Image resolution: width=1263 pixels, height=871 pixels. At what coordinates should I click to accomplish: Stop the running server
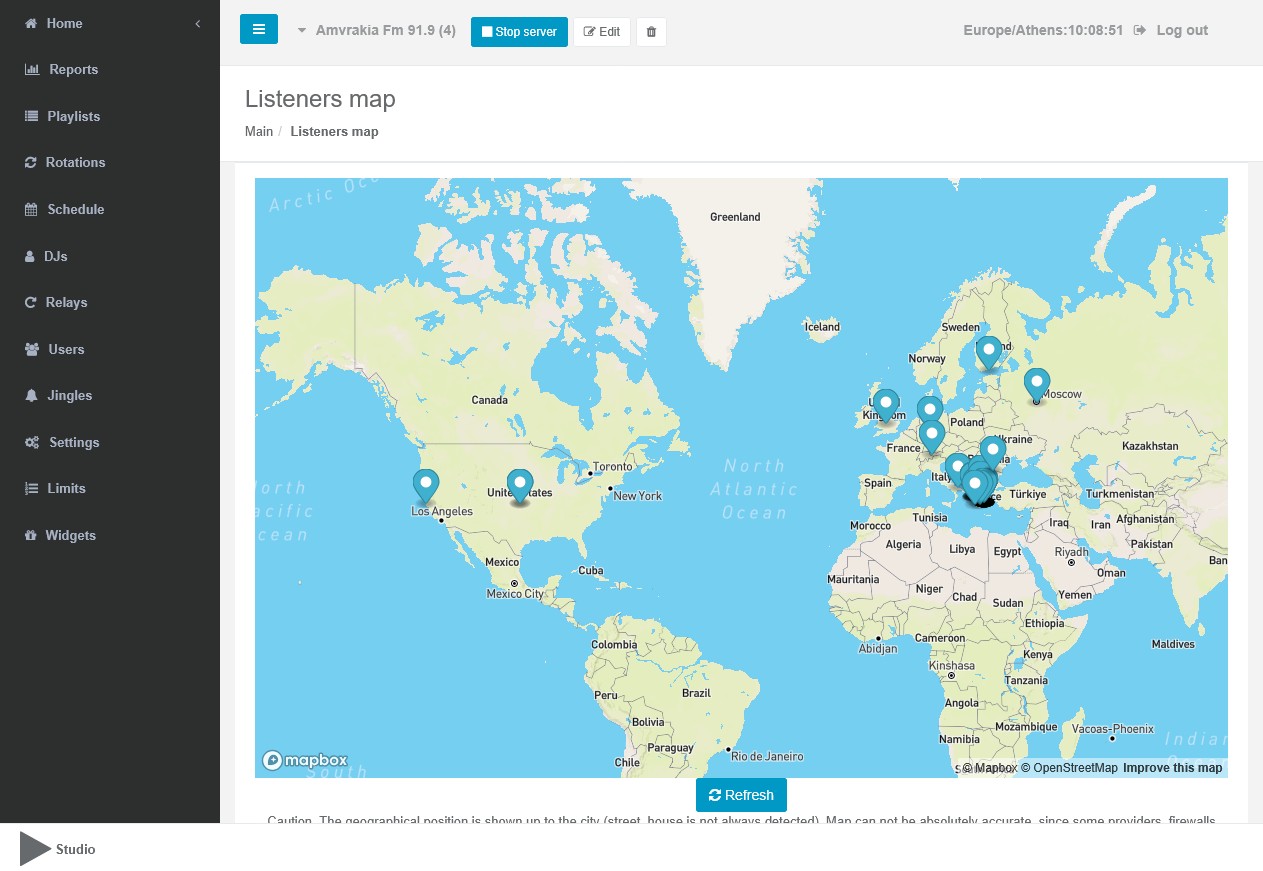coord(519,32)
